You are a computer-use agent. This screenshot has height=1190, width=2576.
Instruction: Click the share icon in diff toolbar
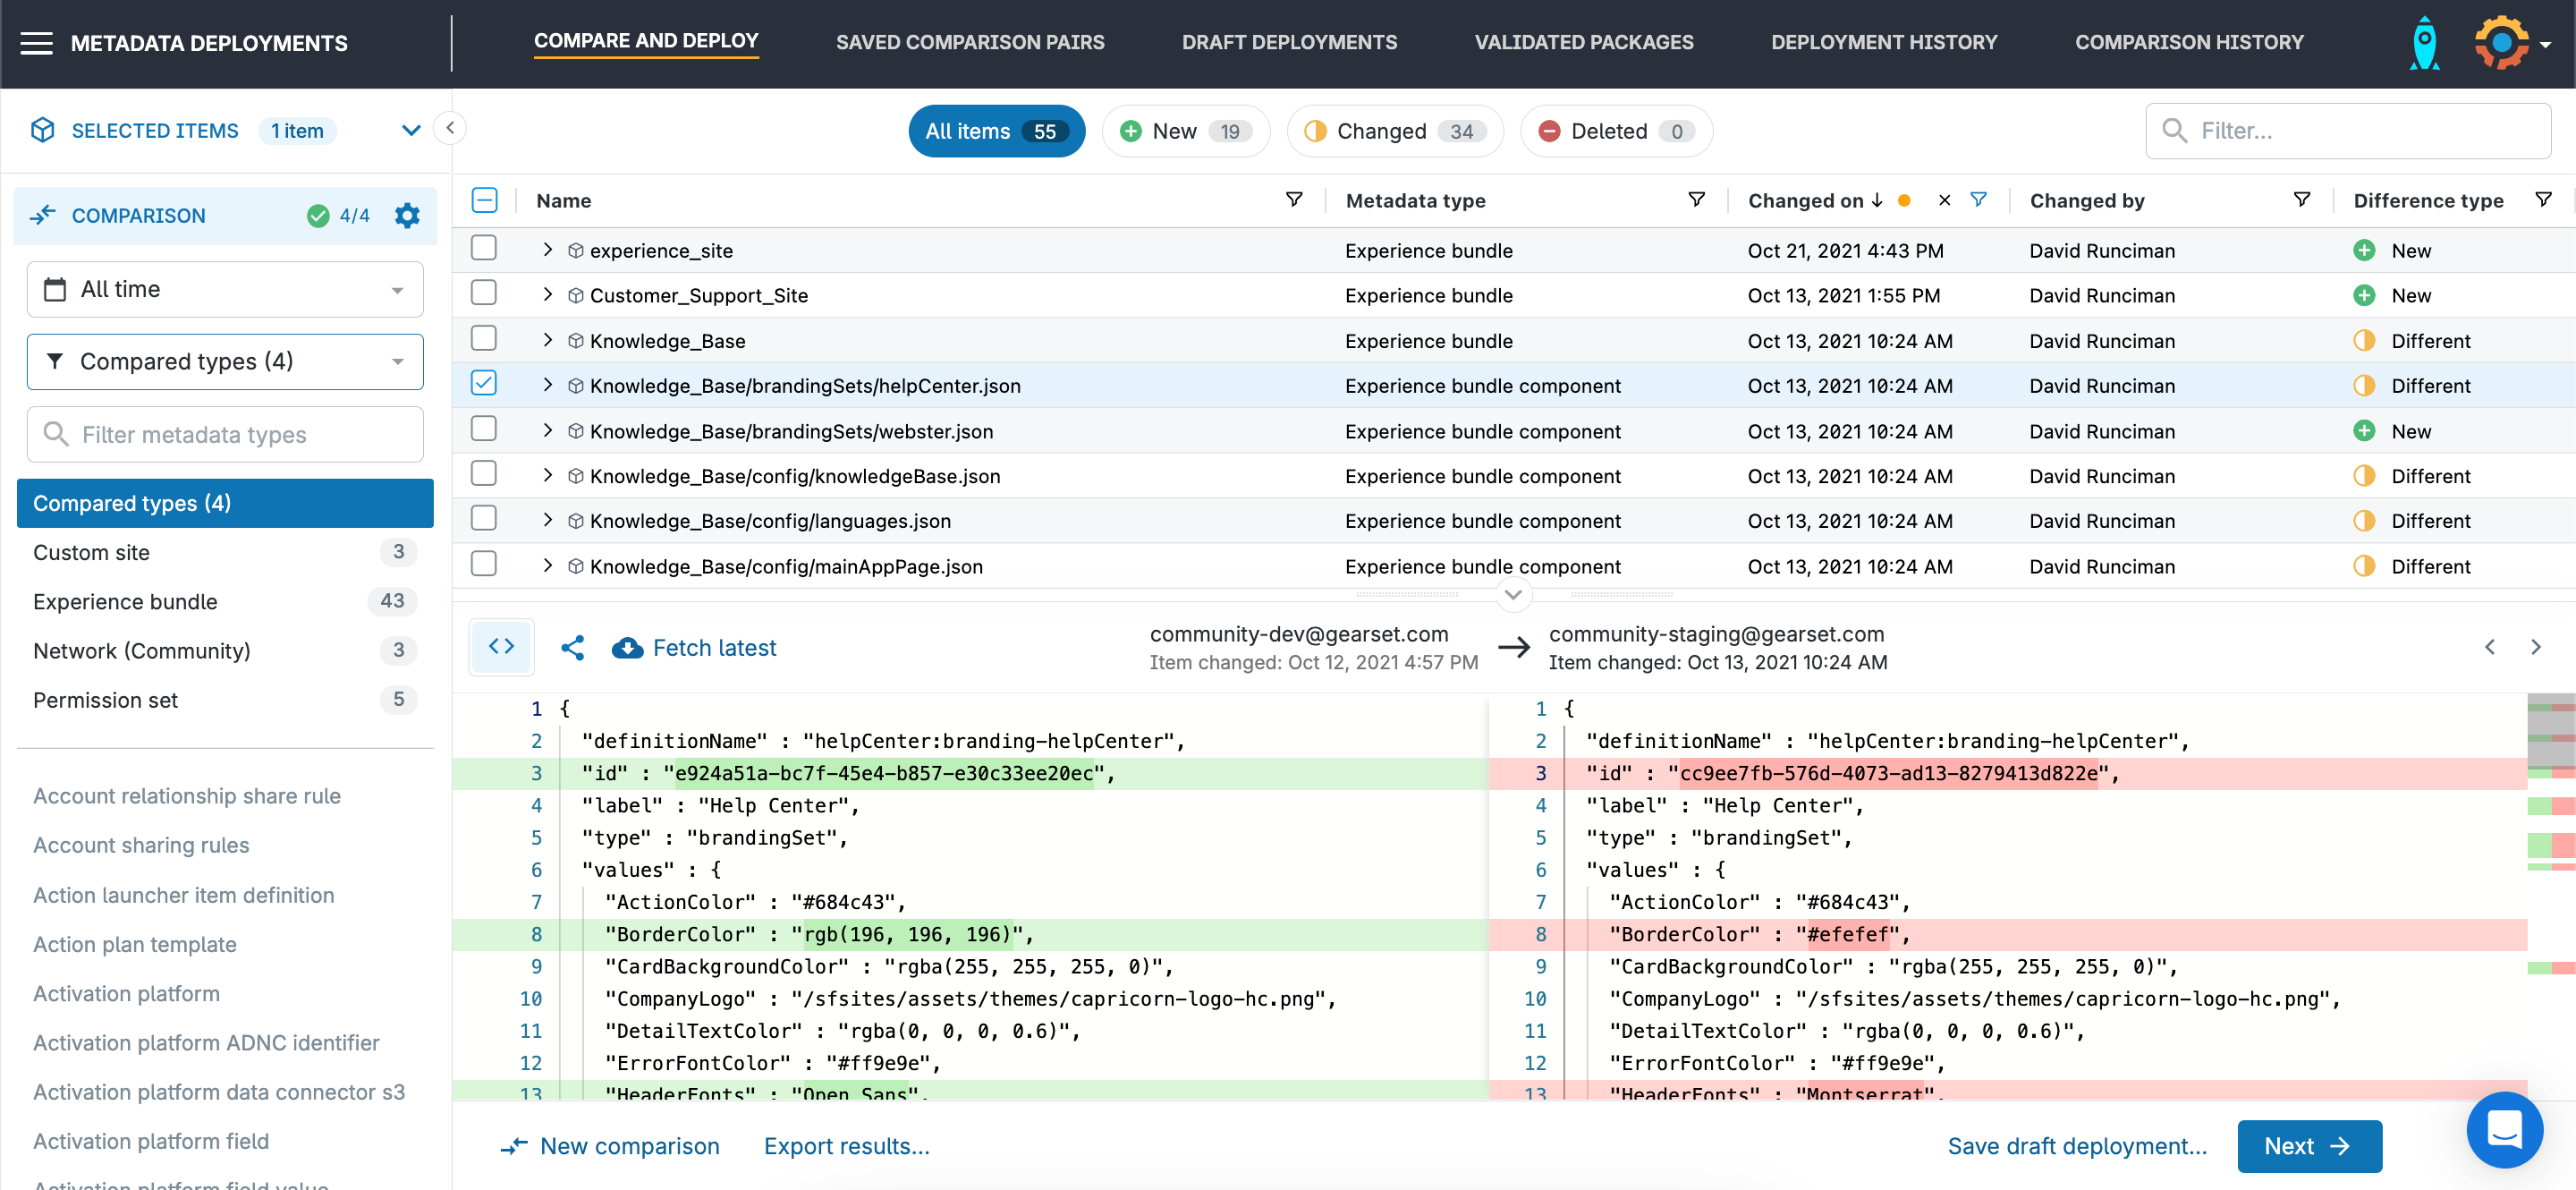[x=572, y=648]
